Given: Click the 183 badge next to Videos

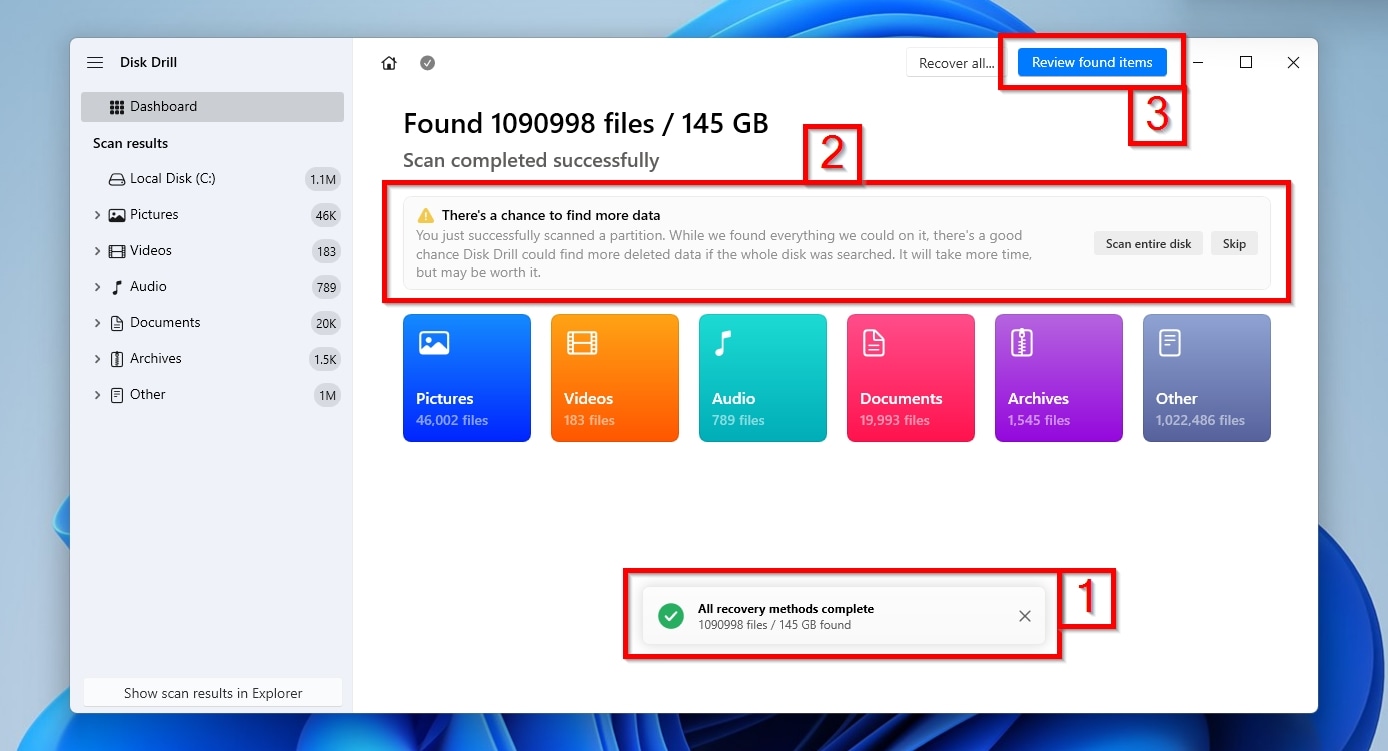Looking at the screenshot, I should (326, 252).
